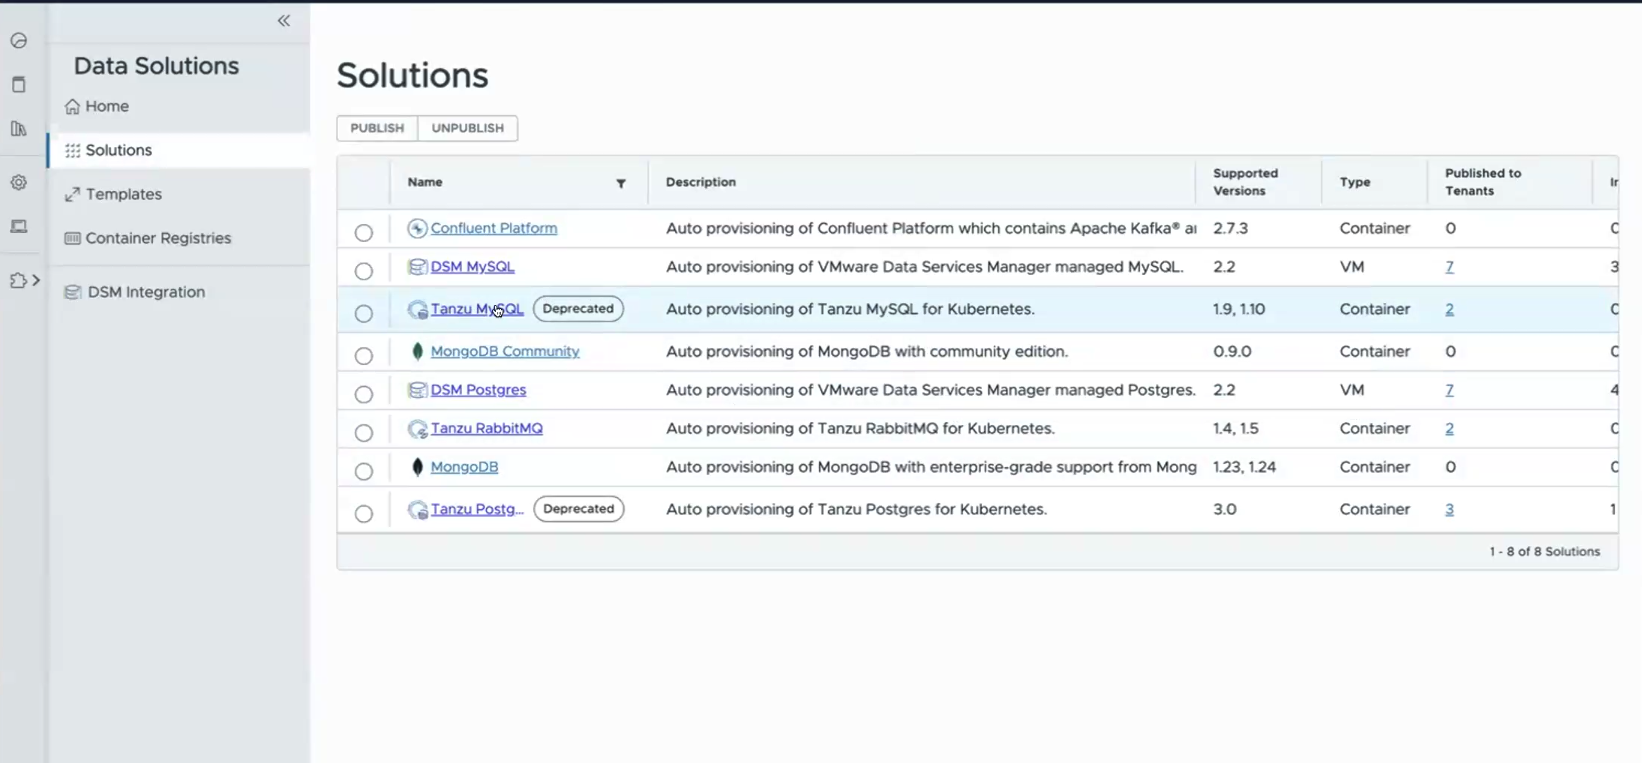Click the Confluent Platform logo icon
This screenshot has height=763, width=1642.
[x=417, y=229]
